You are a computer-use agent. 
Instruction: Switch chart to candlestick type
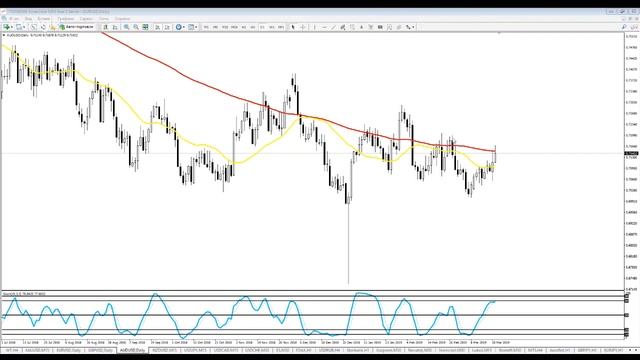115,27
